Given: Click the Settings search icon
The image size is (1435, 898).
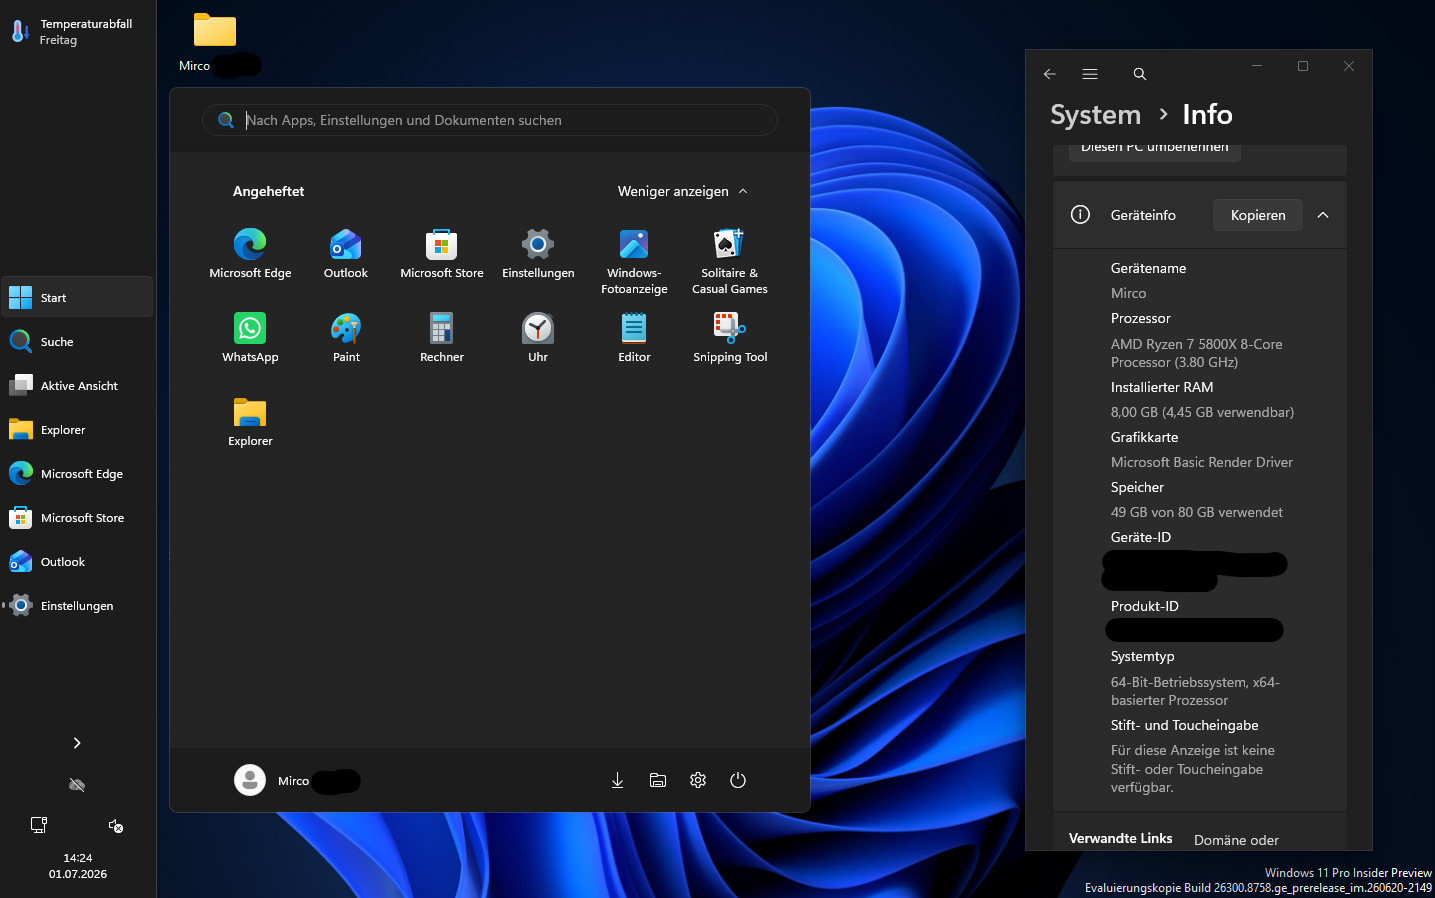Looking at the screenshot, I should point(1139,74).
